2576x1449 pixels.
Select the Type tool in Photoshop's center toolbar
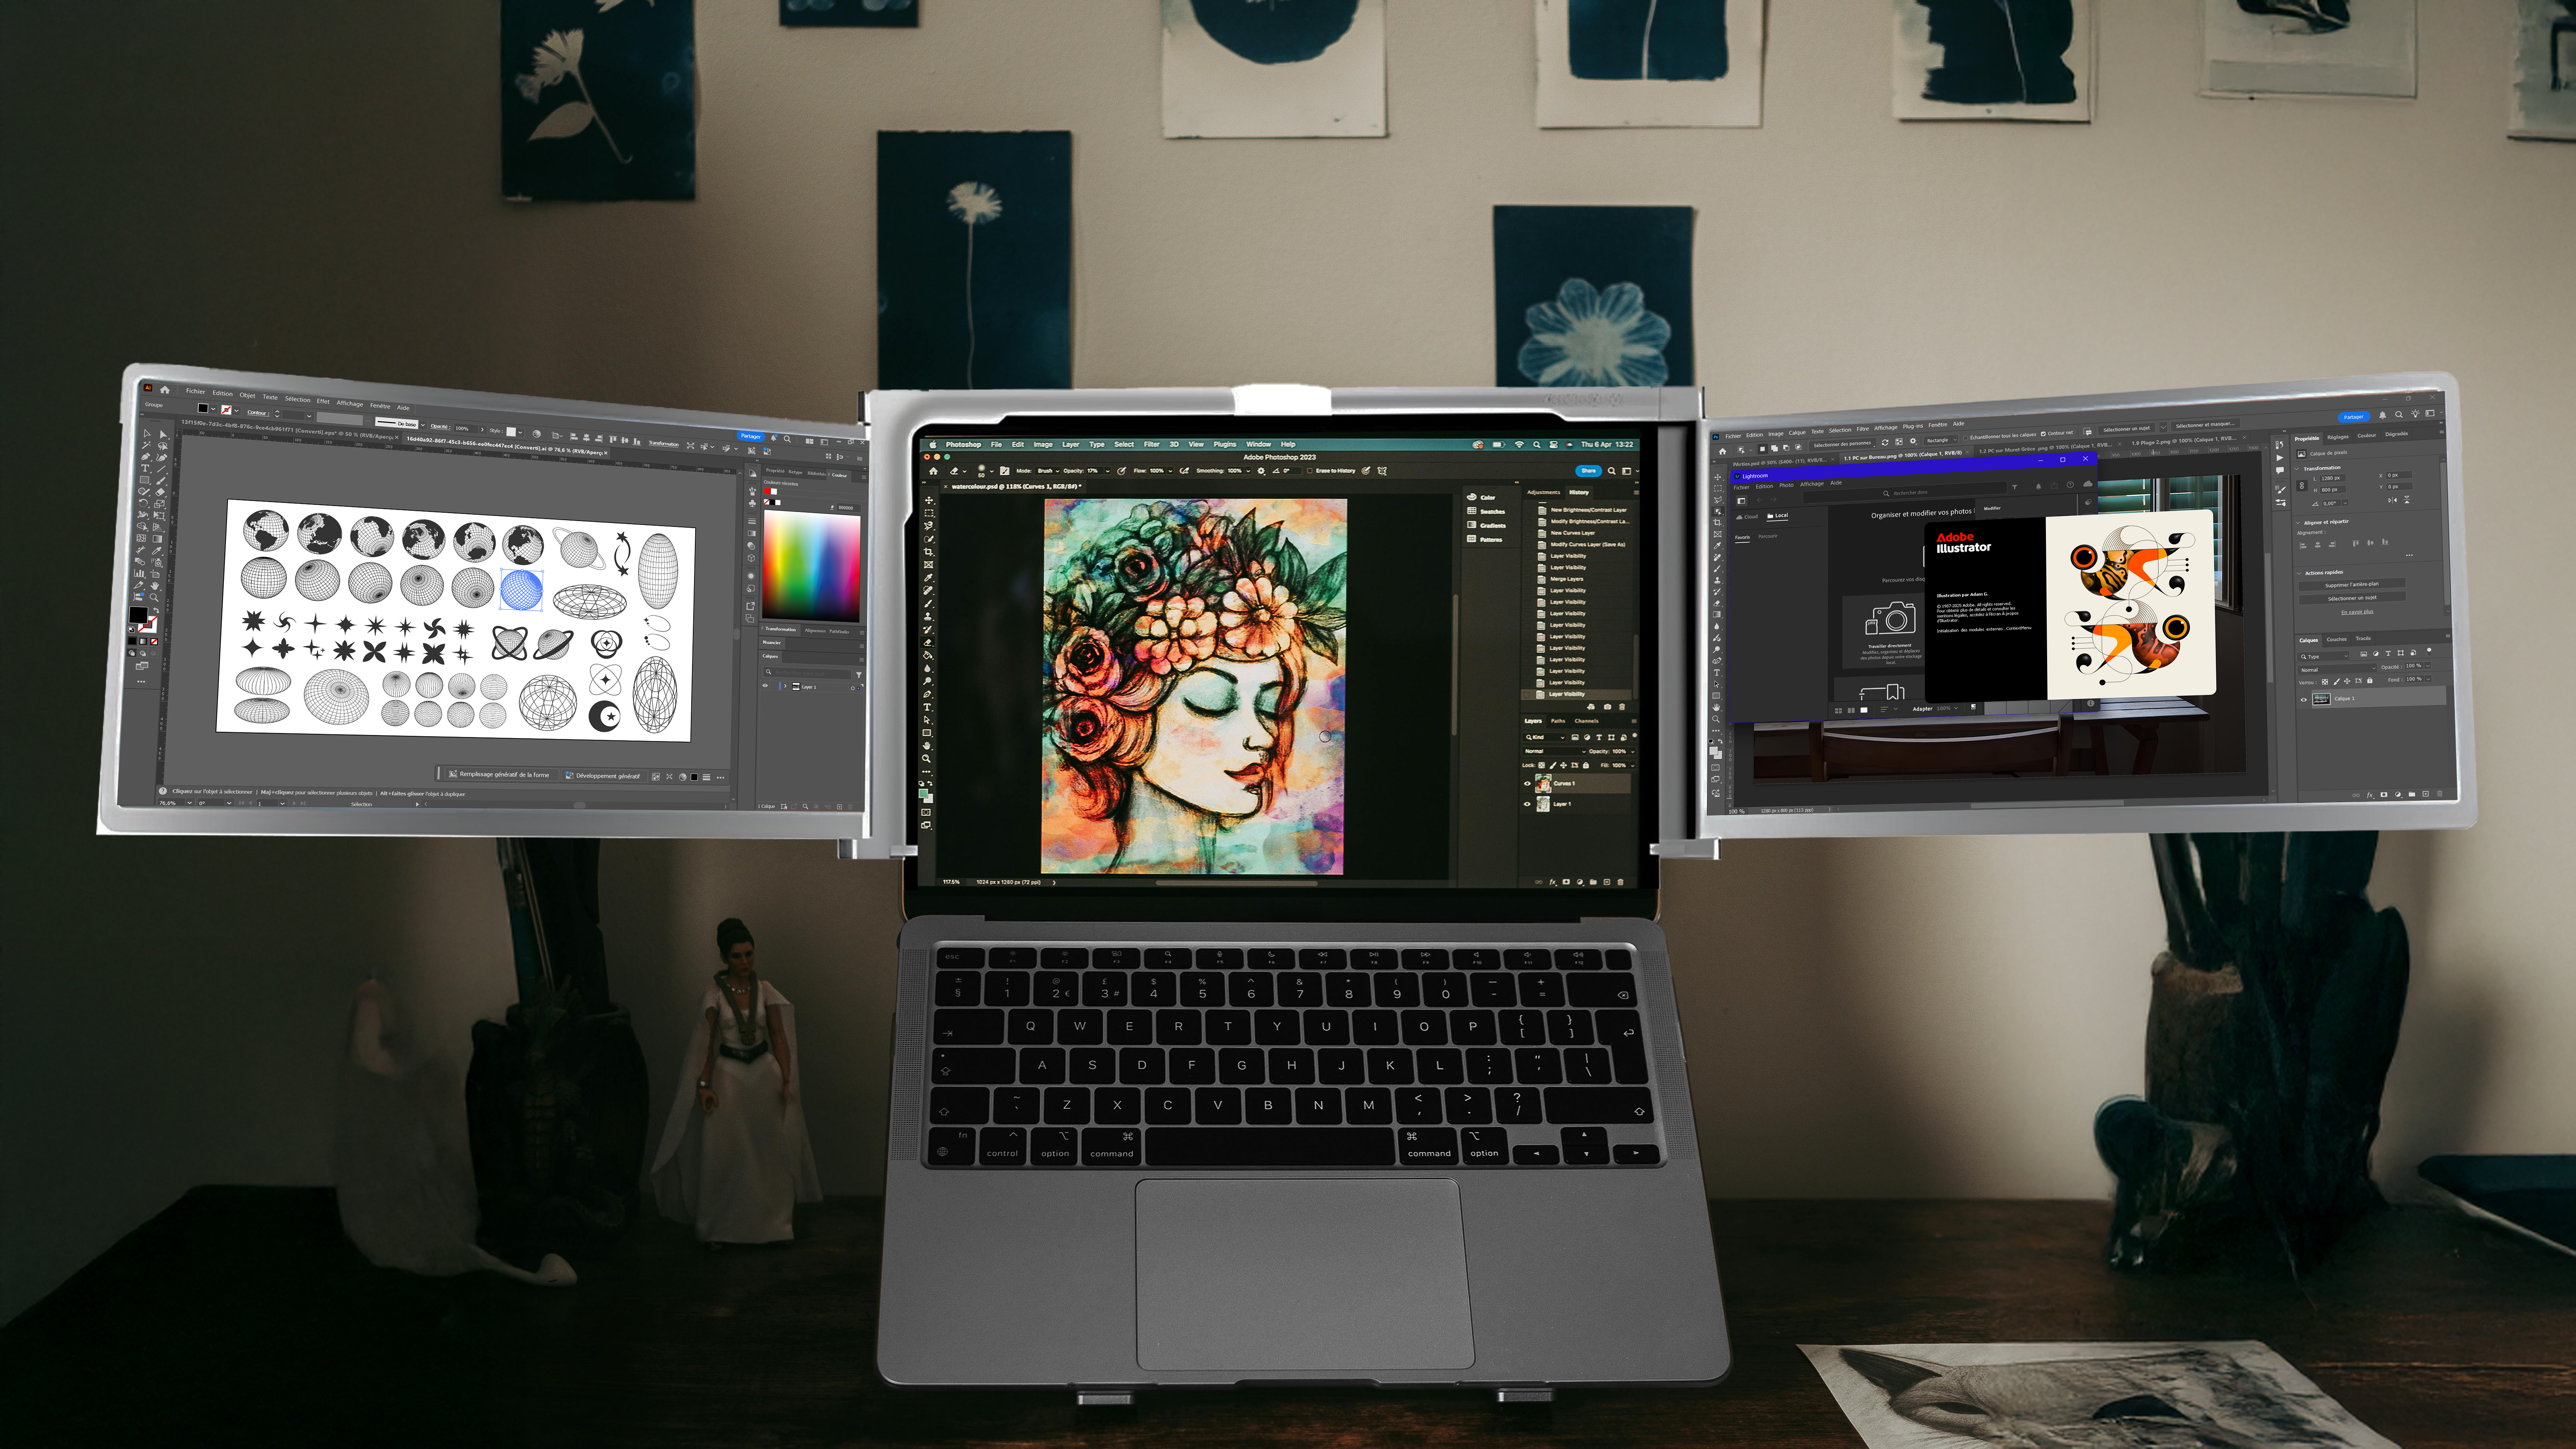coord(927,707)
